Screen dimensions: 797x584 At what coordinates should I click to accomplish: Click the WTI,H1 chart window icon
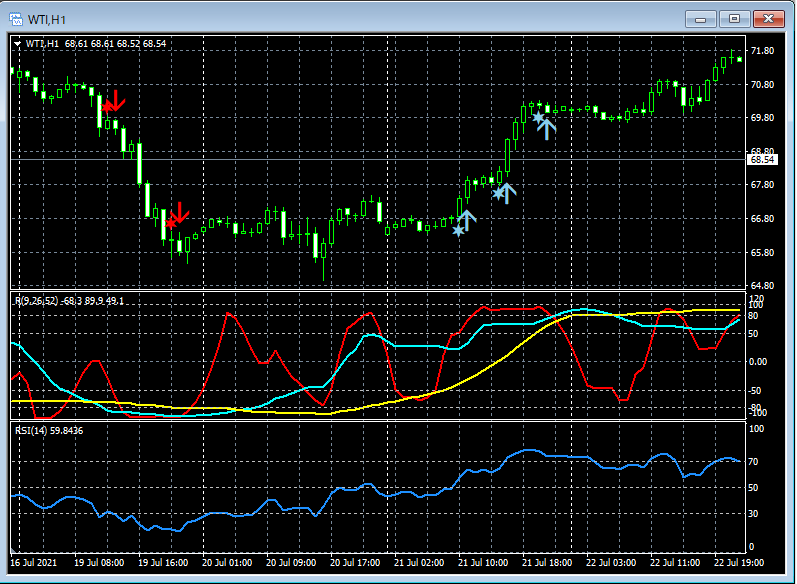(x=17, y=18)
